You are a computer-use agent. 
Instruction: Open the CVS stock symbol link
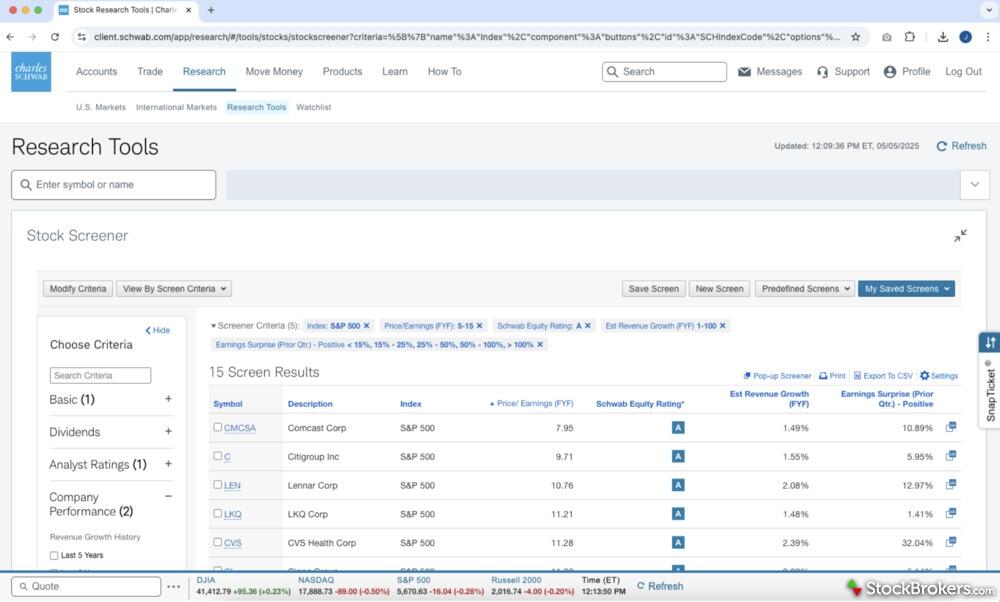(233, 543)
